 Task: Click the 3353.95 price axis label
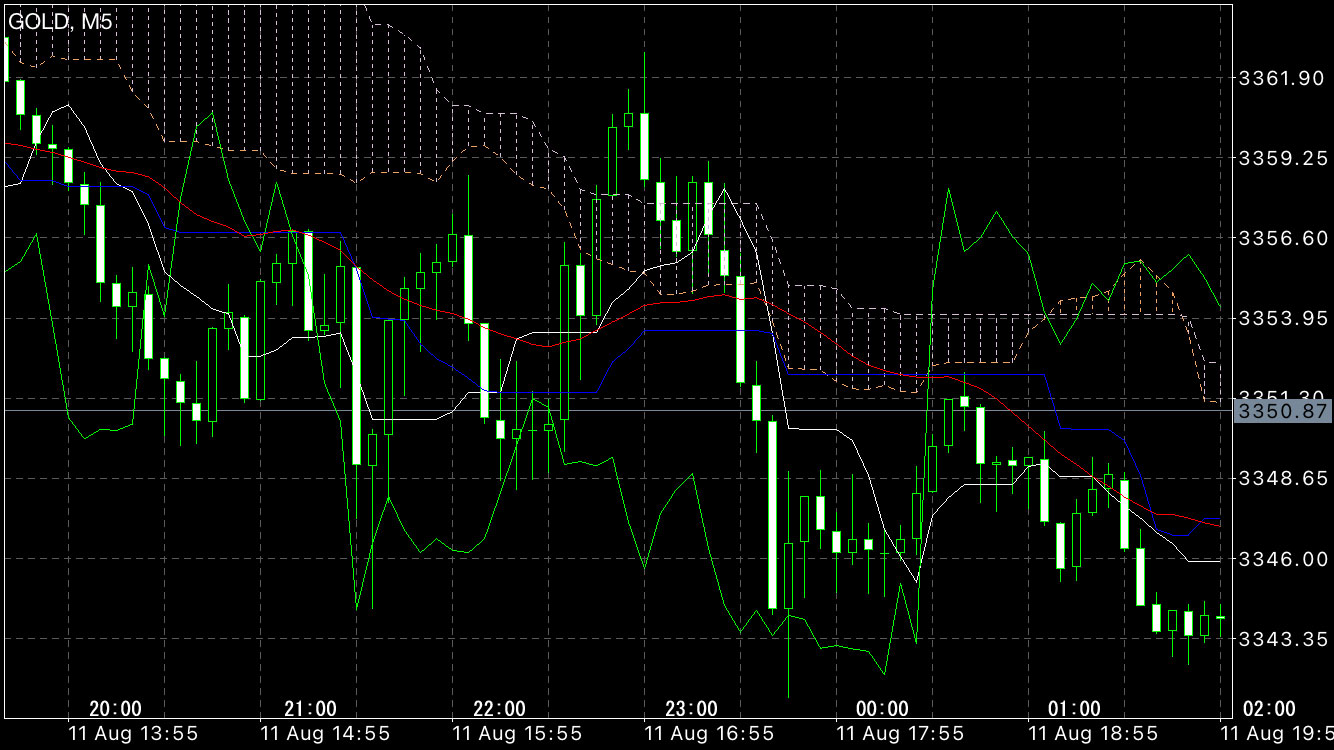point(1281,318)
